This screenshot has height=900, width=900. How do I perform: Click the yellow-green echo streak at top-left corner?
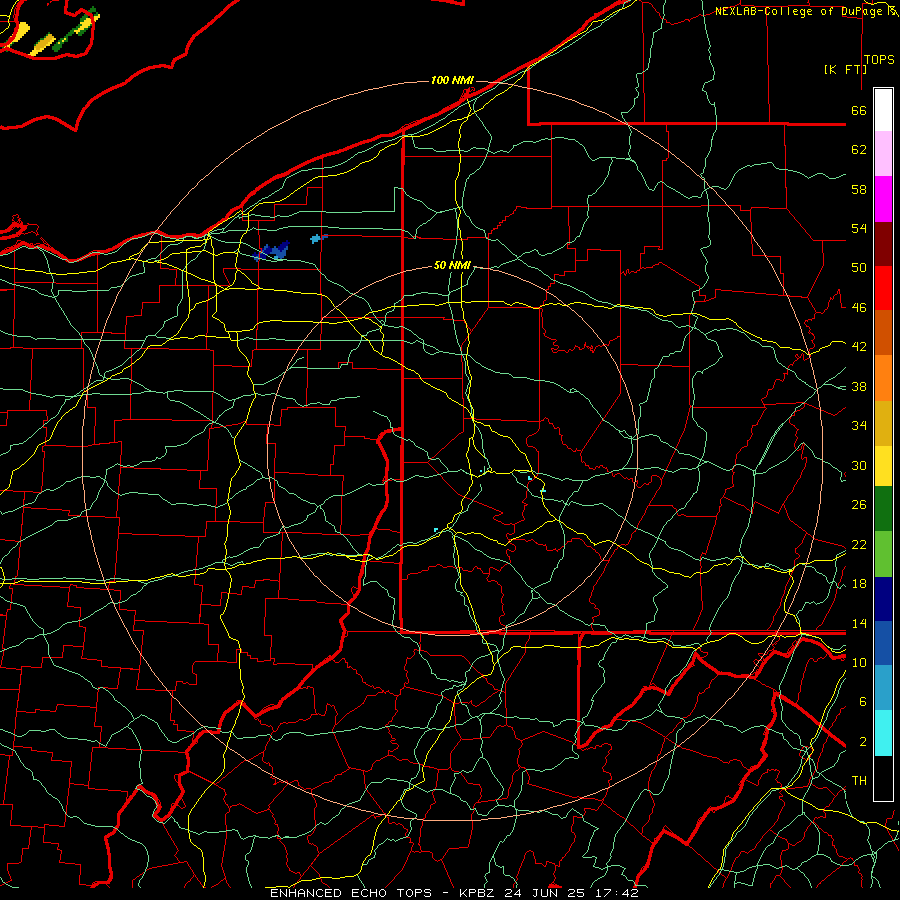pos(77,30)
